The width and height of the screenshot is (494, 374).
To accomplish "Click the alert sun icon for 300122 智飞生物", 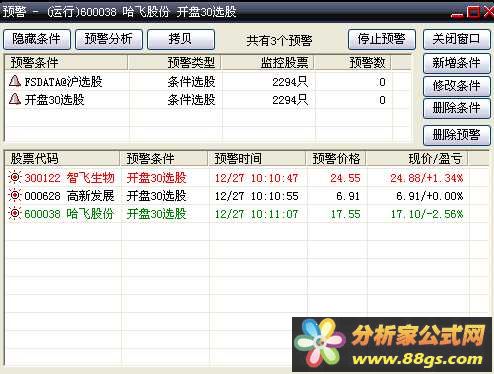I will (15, 177).
